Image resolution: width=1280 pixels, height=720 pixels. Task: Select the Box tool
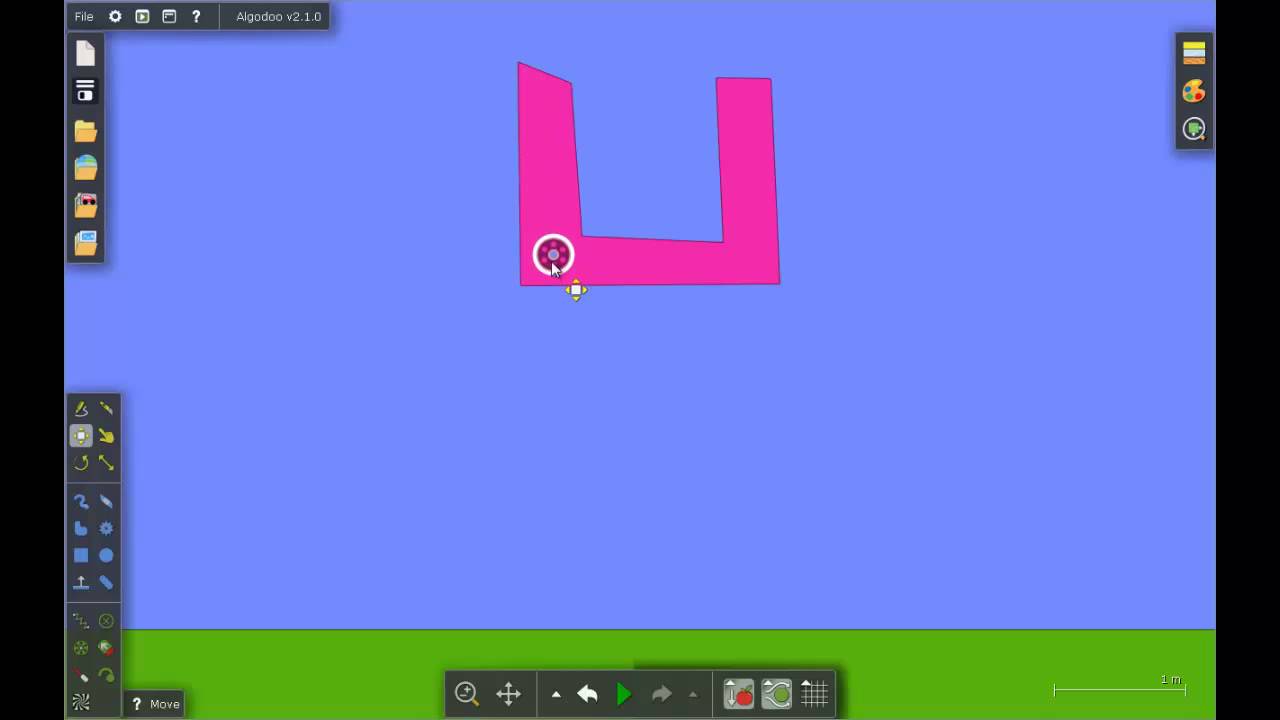[81, 555]
